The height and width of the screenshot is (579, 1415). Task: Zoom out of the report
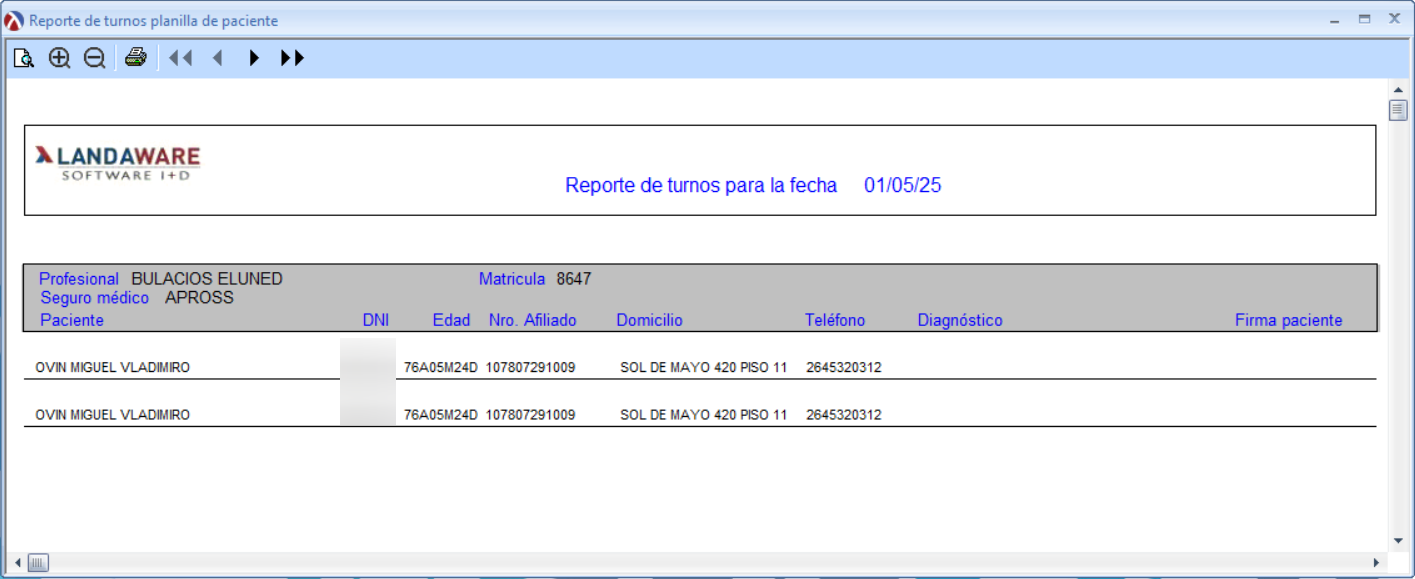pyautogui.click(x=94, y=58)
